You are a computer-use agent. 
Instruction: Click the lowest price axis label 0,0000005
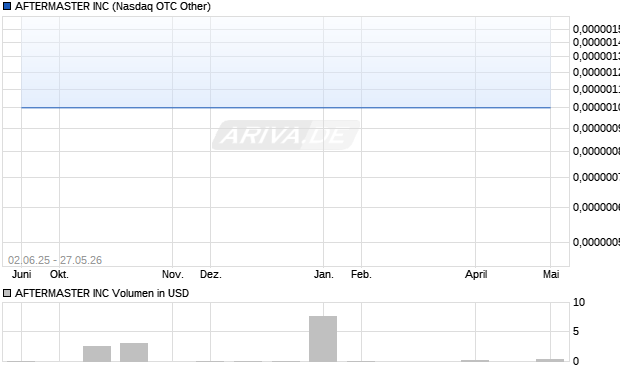(x=596, y=242)
